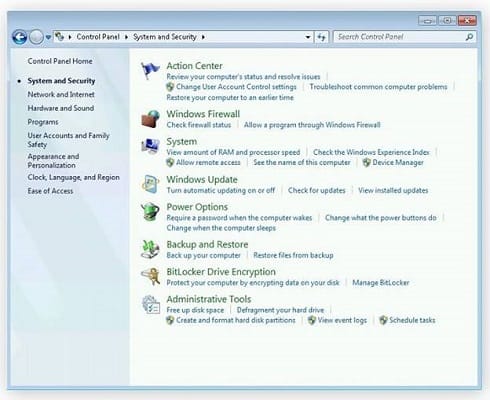Open the address bar history dropdown
Image resolution: width=490 pixels, height=400 pixels.
pyautogui.click(x=308, y=37)
